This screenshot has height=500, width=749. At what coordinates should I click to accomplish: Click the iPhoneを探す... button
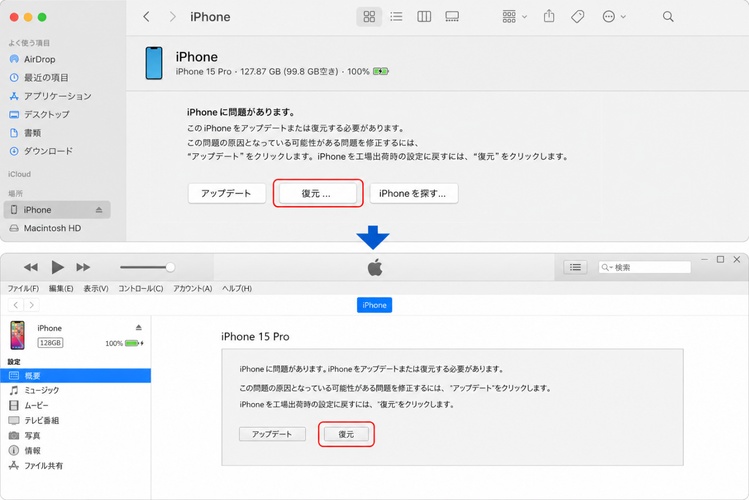coord(413,193)
